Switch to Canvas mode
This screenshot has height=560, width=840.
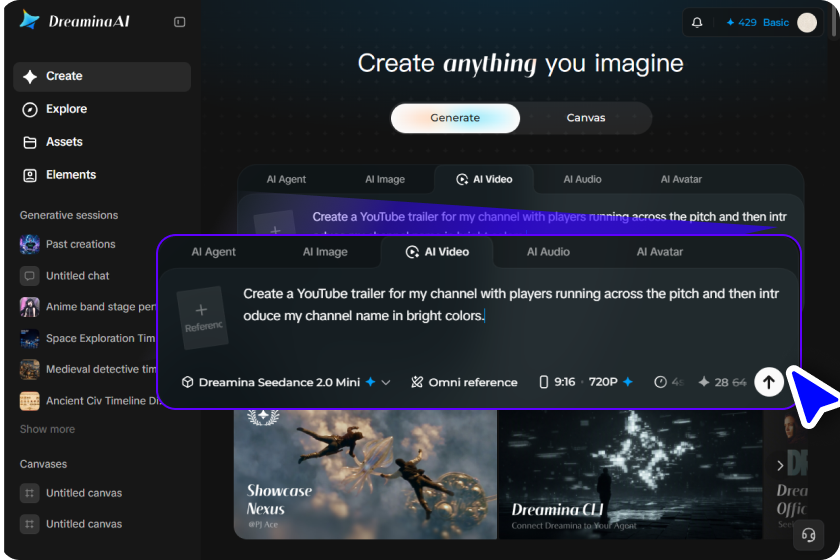[x=586, y=118]
